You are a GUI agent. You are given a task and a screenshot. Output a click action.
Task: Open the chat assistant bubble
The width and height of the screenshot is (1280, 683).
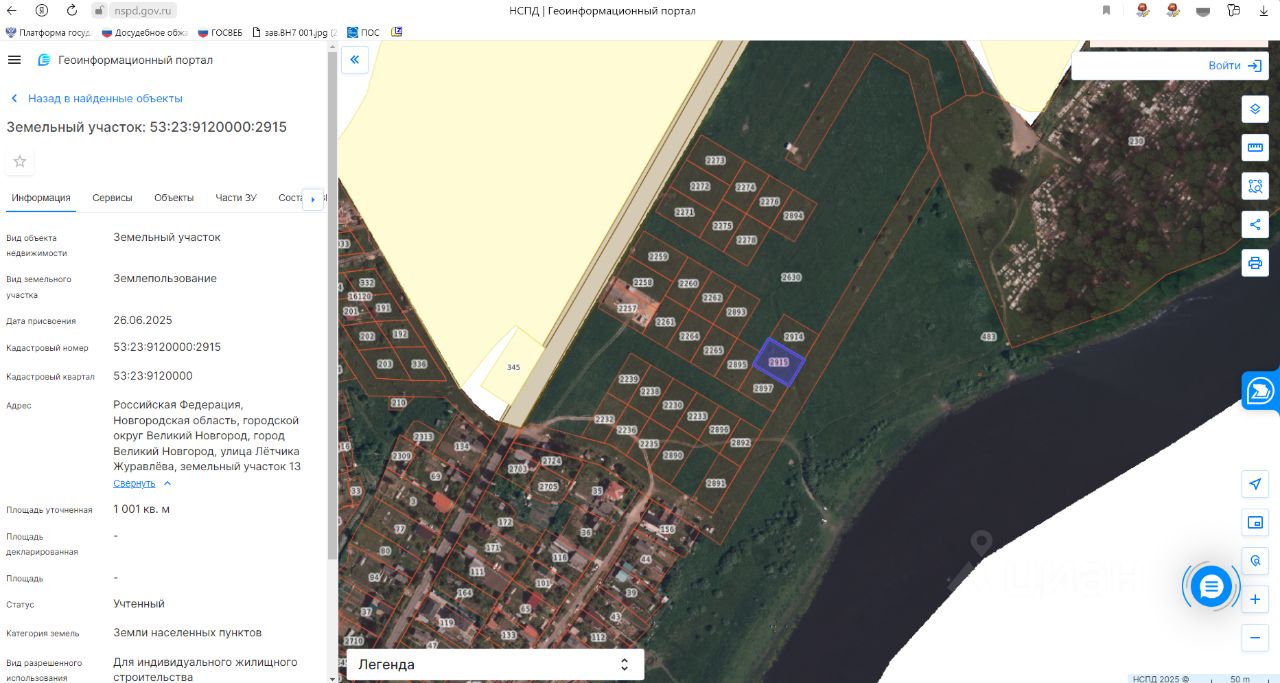(1211, 586)
